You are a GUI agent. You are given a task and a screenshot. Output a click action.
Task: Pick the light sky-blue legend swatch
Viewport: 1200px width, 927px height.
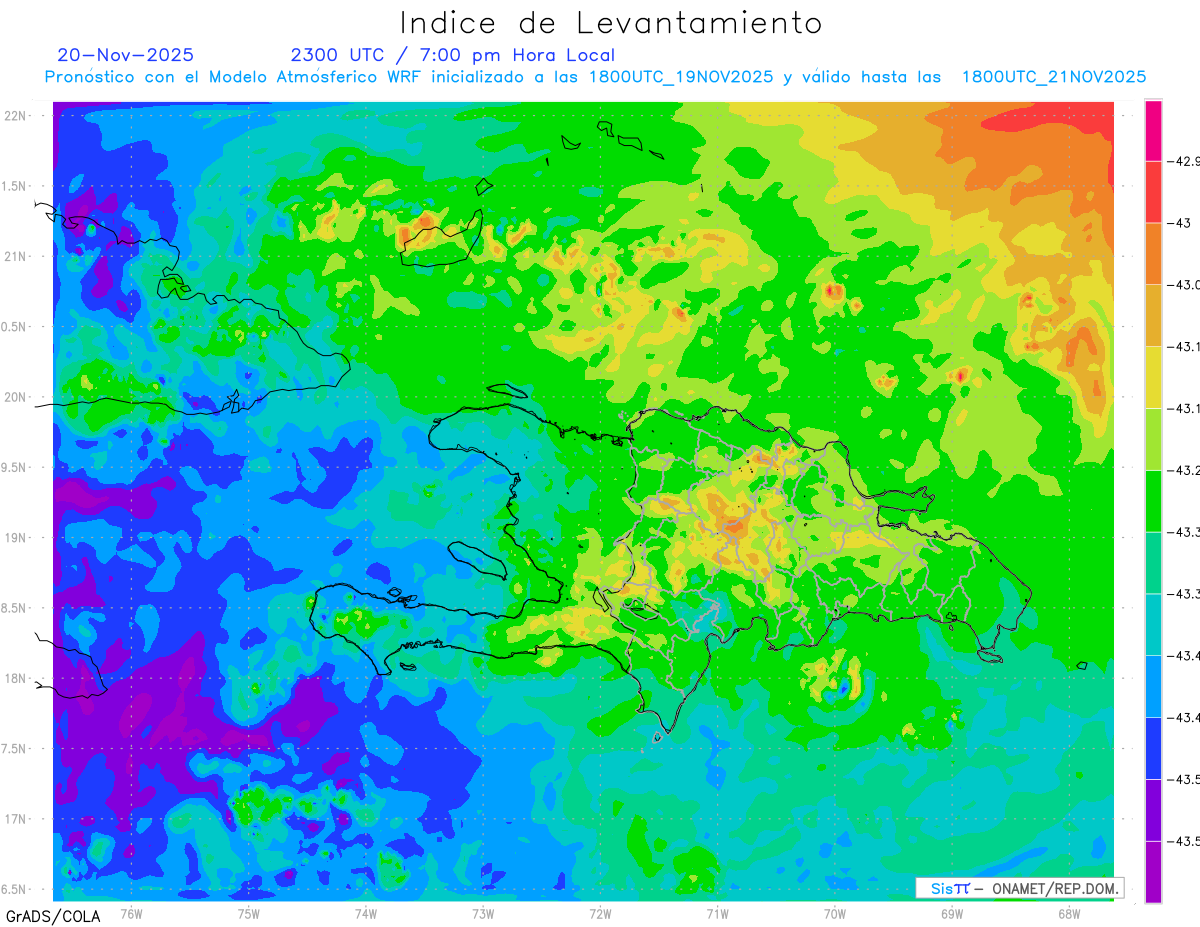click(x=1153, y=686)
